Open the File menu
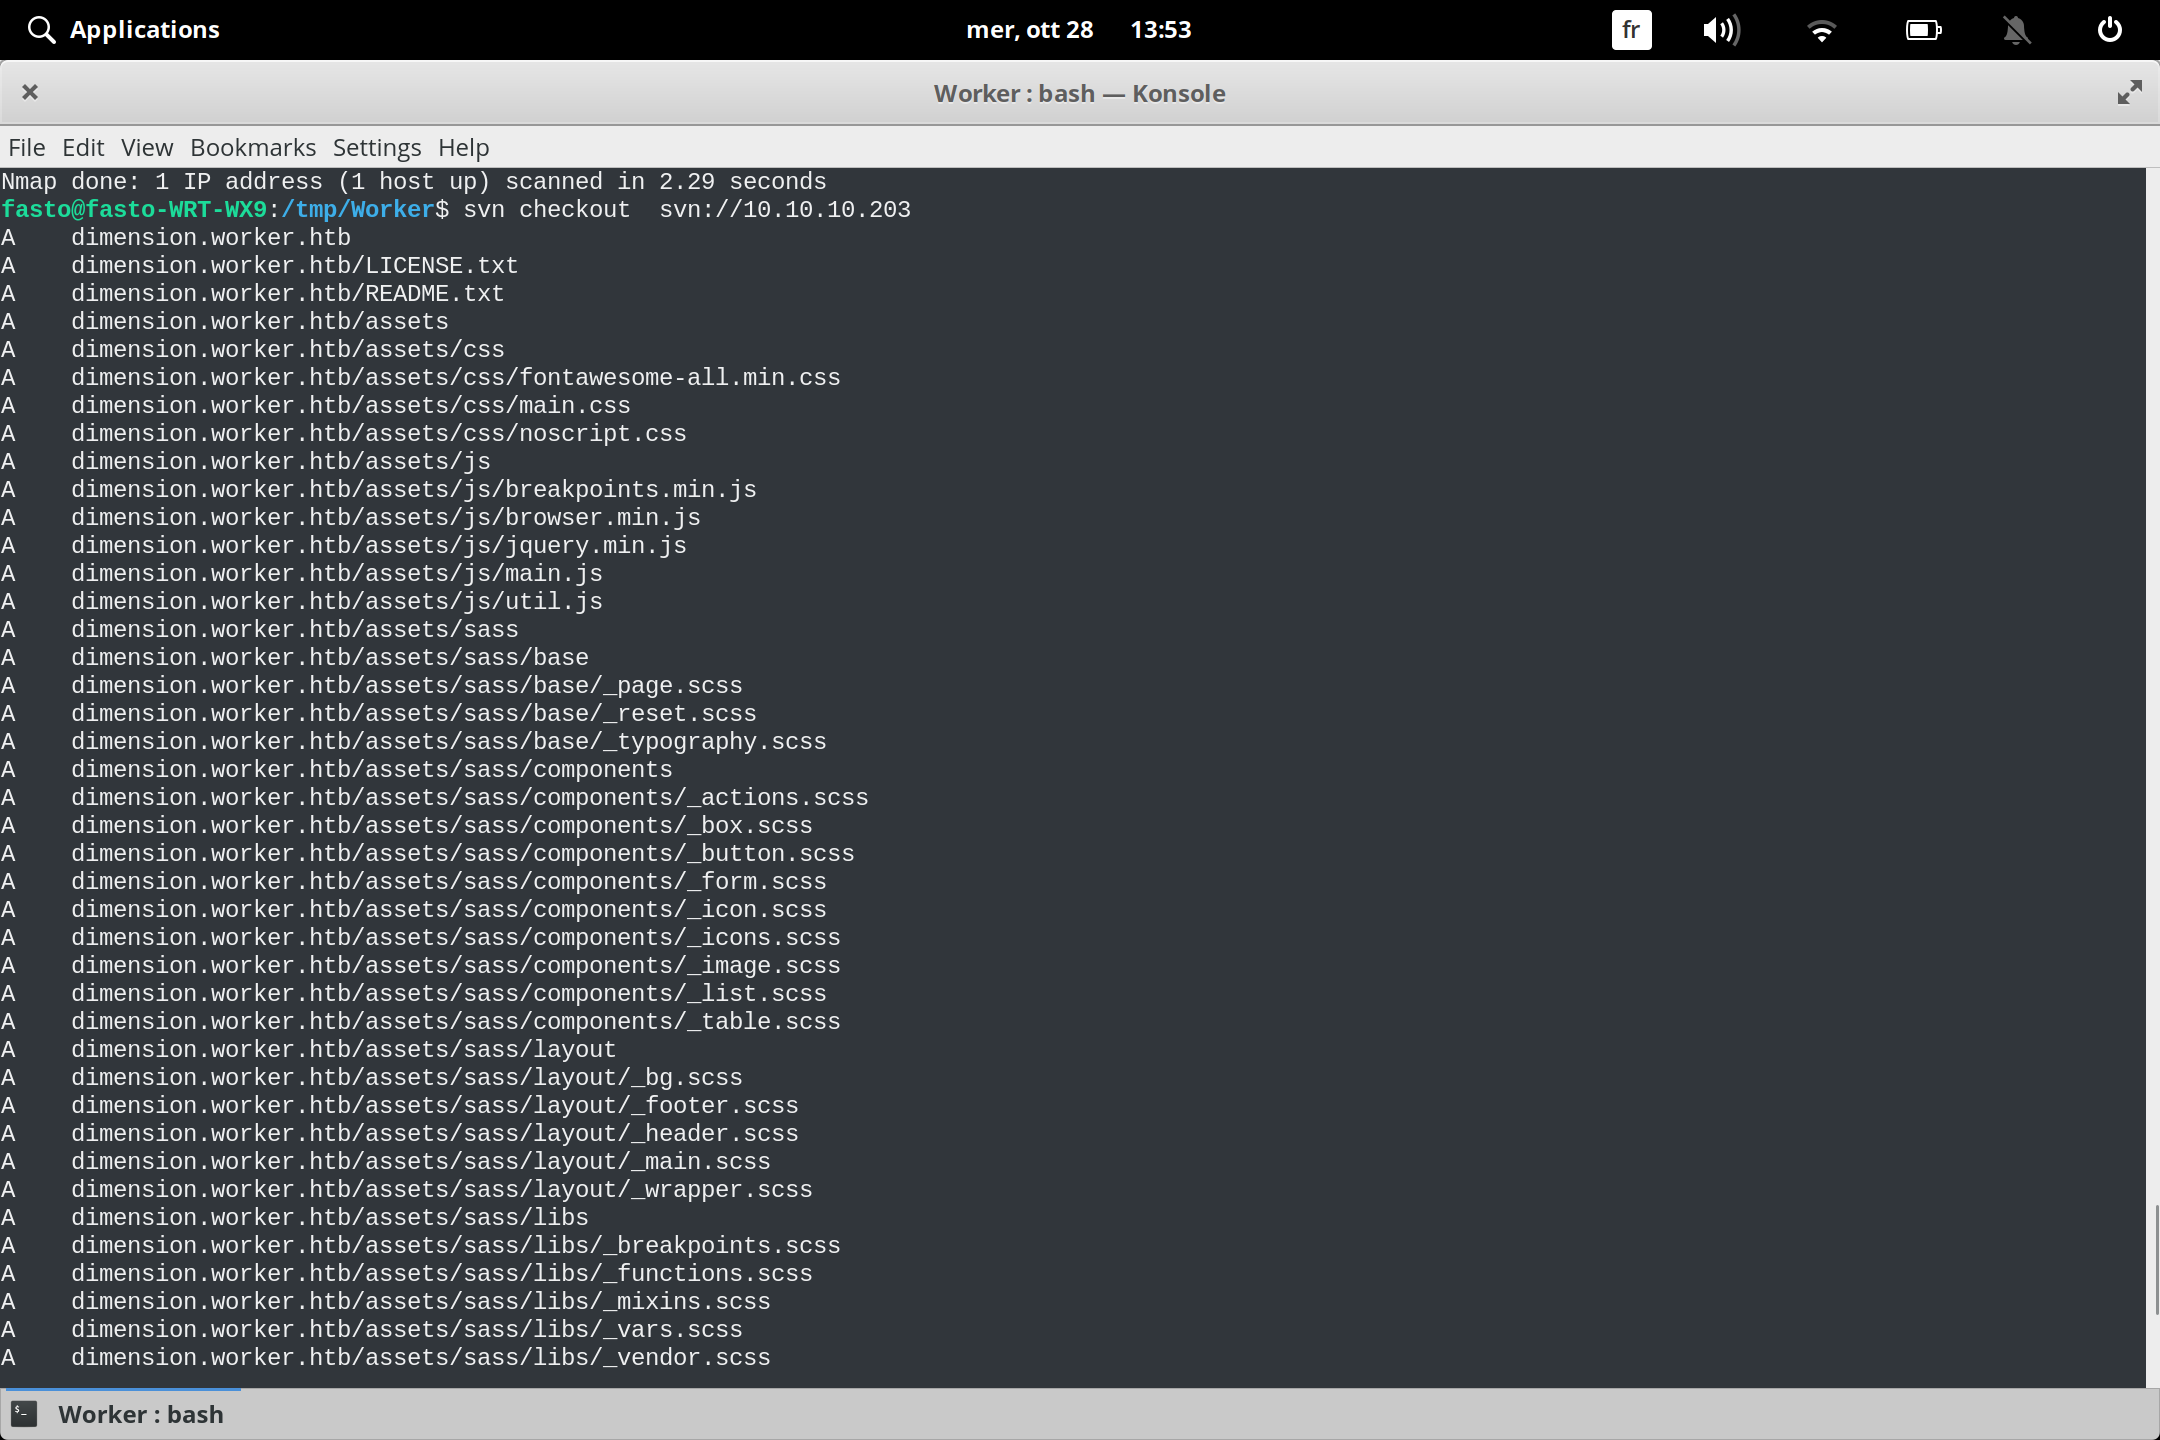The width and height of the screenshot is (2160, 1440). [x=26, y=147]
